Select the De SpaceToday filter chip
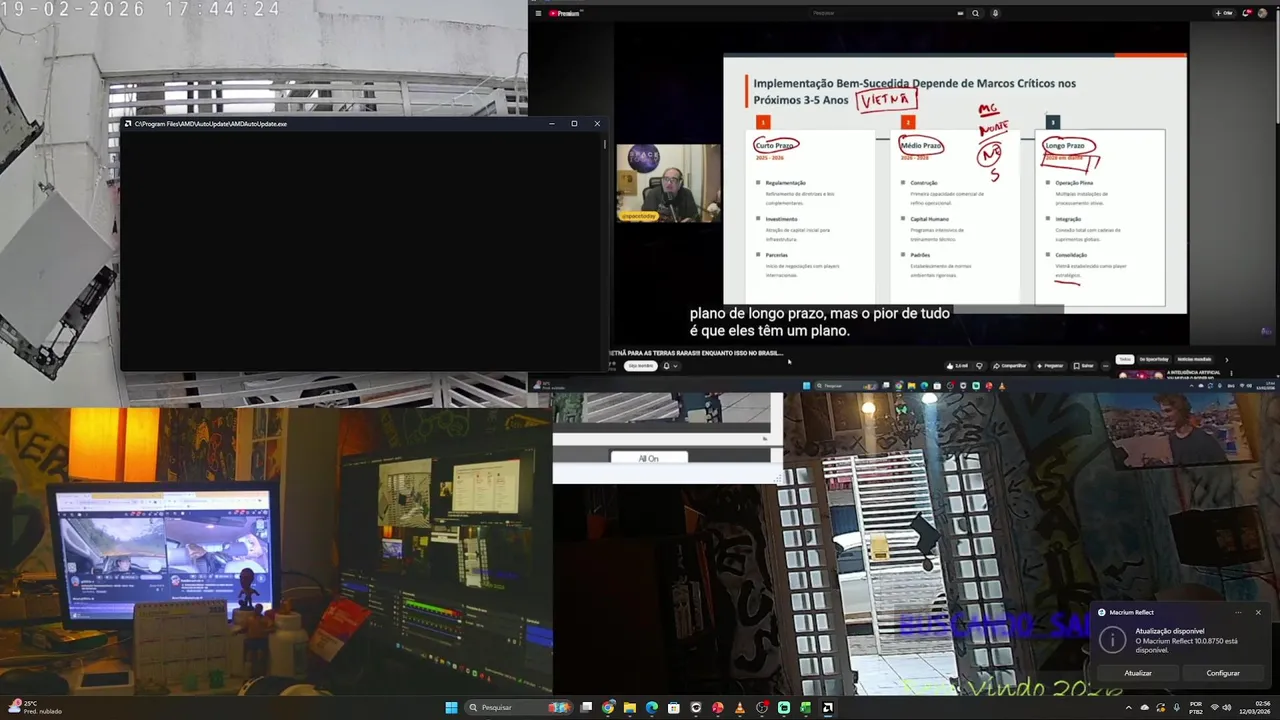The width and height of the screenshot is (1280, 720). (1154, 359)
